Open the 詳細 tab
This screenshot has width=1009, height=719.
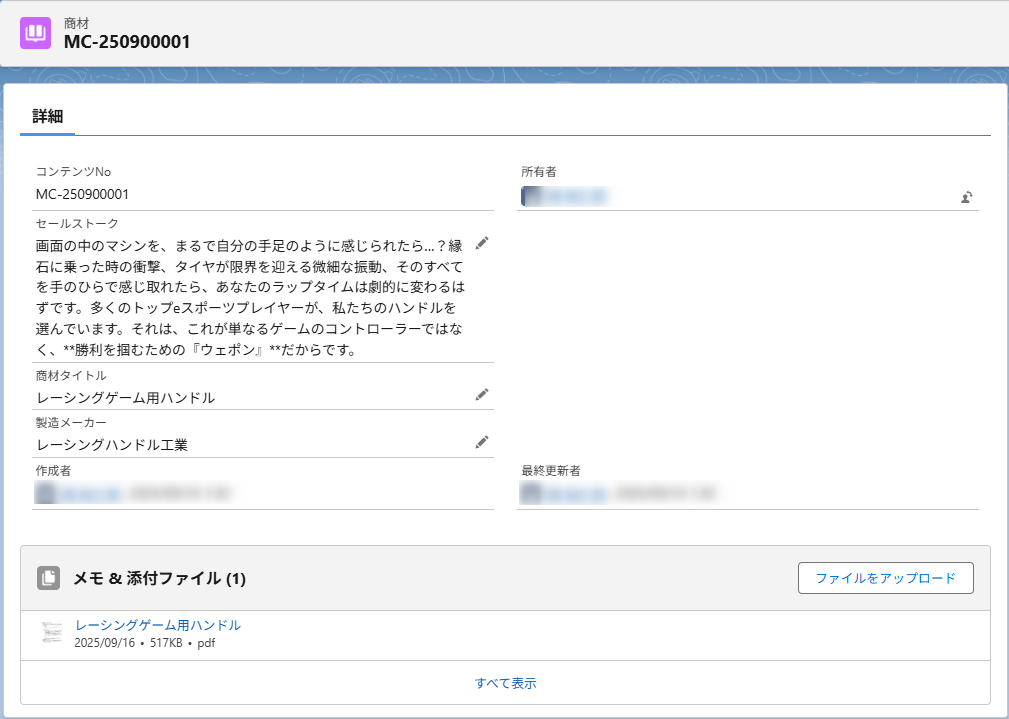pyautogui.click(x=47, y=116)
